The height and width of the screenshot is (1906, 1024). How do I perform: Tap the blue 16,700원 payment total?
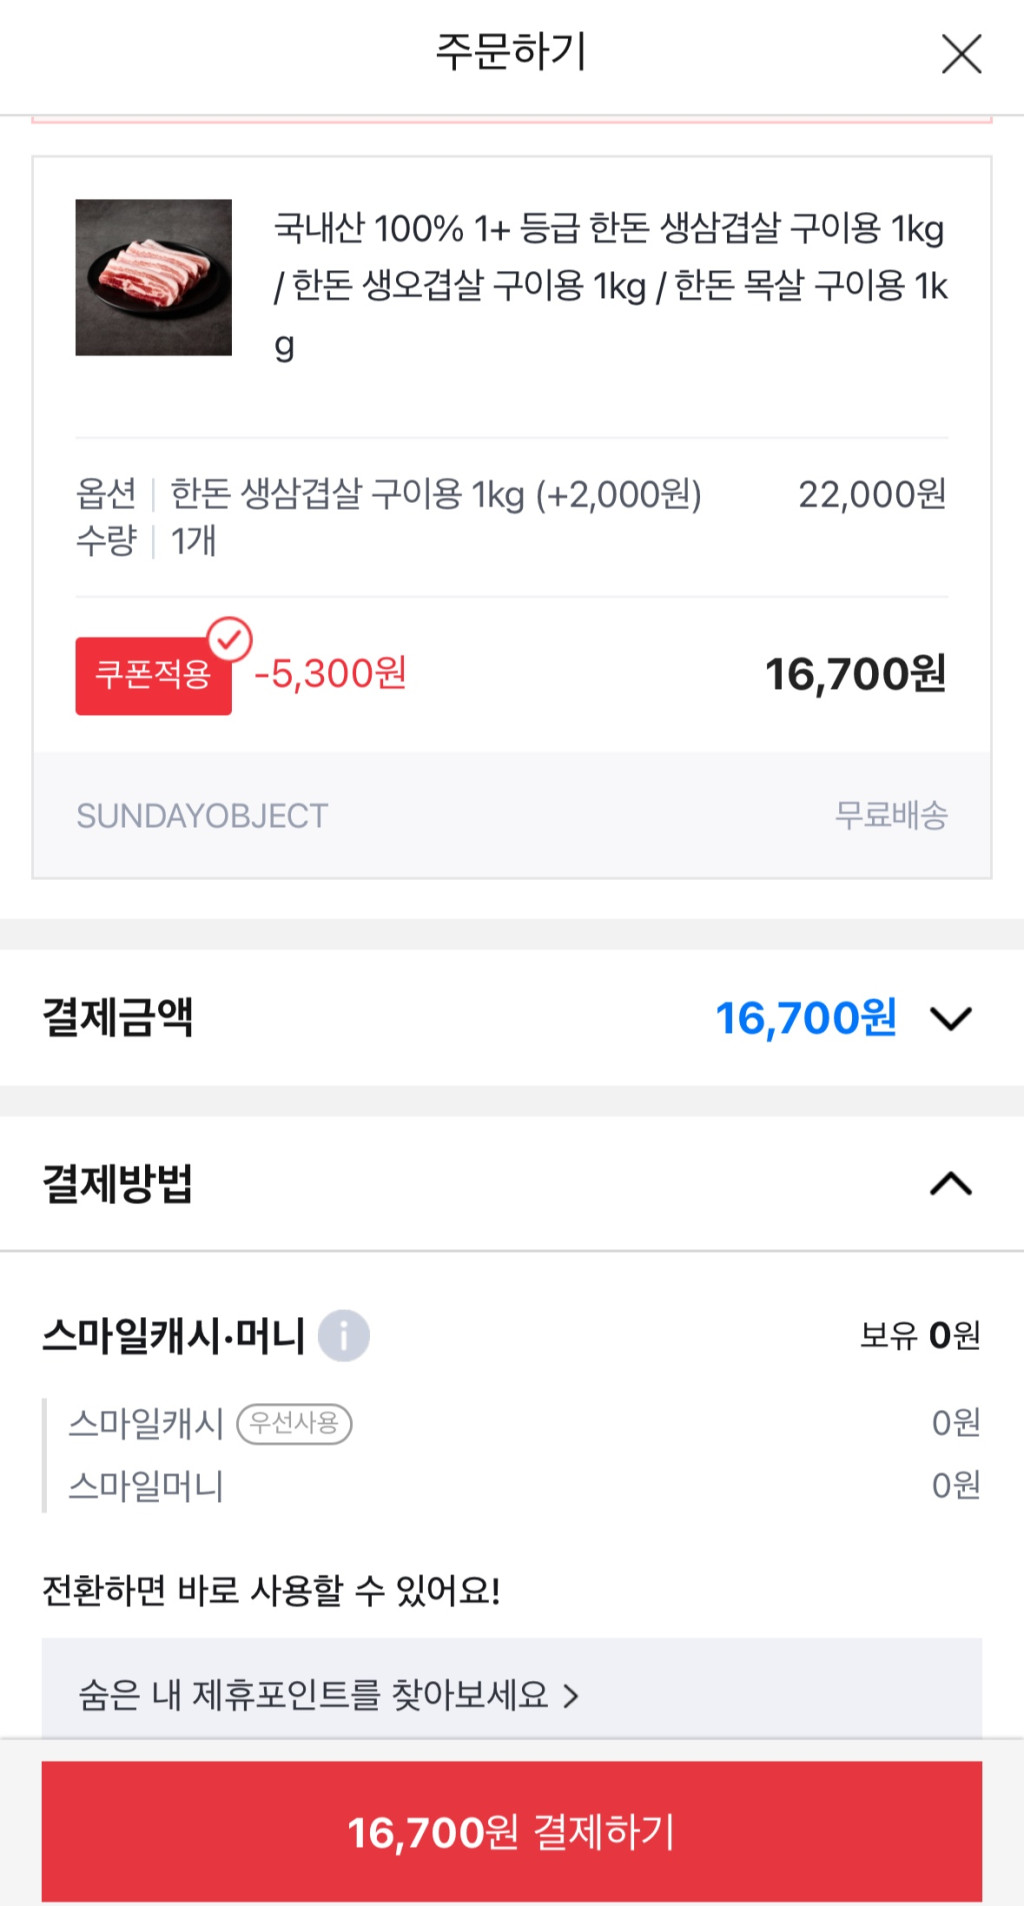pyautogui.click(x=806, y=1019)
